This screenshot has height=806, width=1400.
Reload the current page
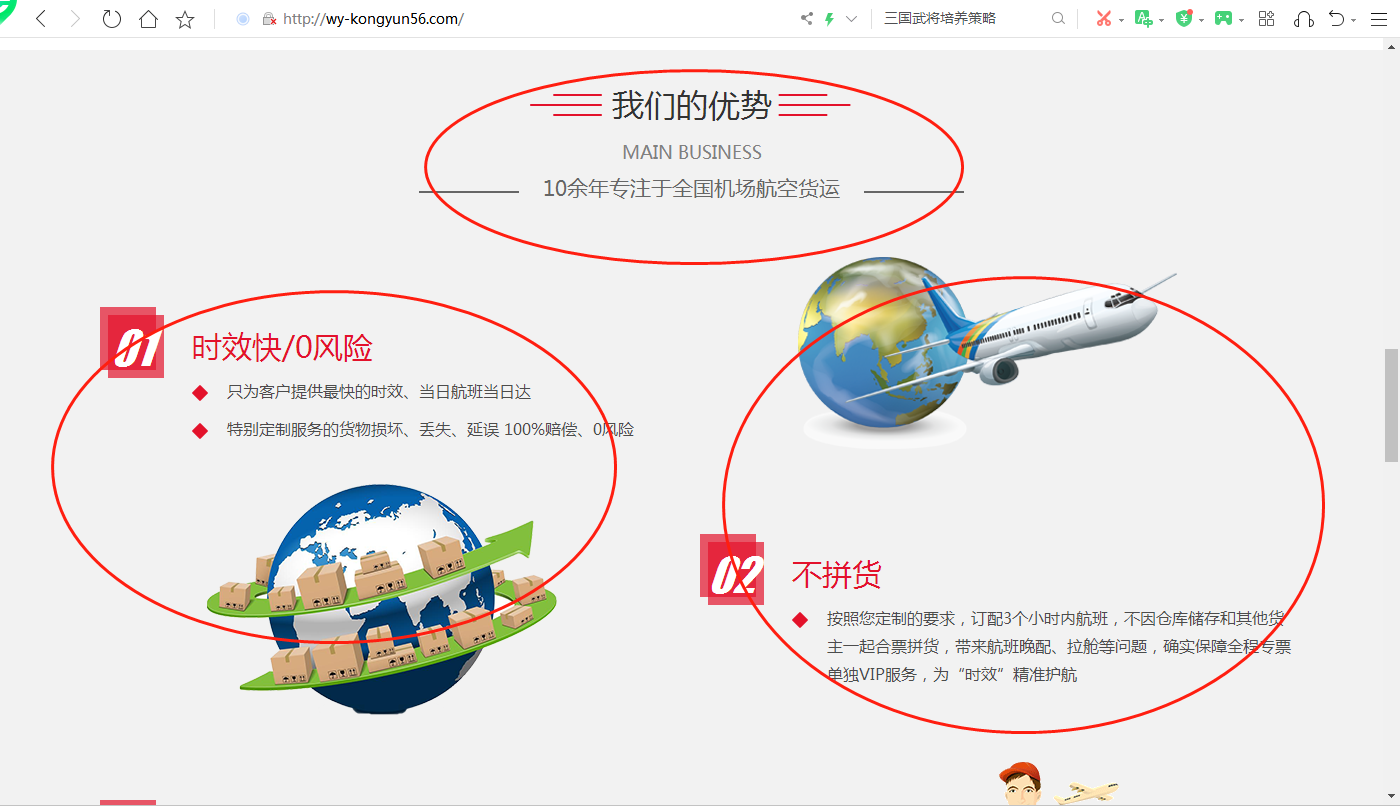pyautogui.click(x=112, y=19)
